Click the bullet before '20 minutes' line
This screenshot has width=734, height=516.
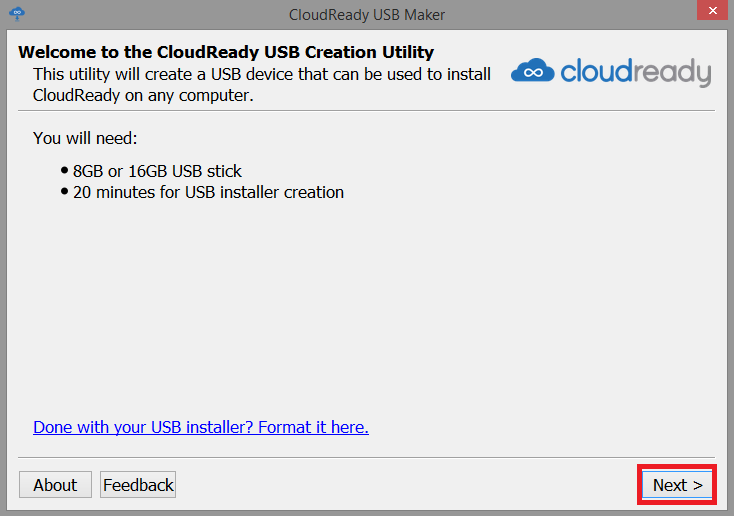coord(64,192)
